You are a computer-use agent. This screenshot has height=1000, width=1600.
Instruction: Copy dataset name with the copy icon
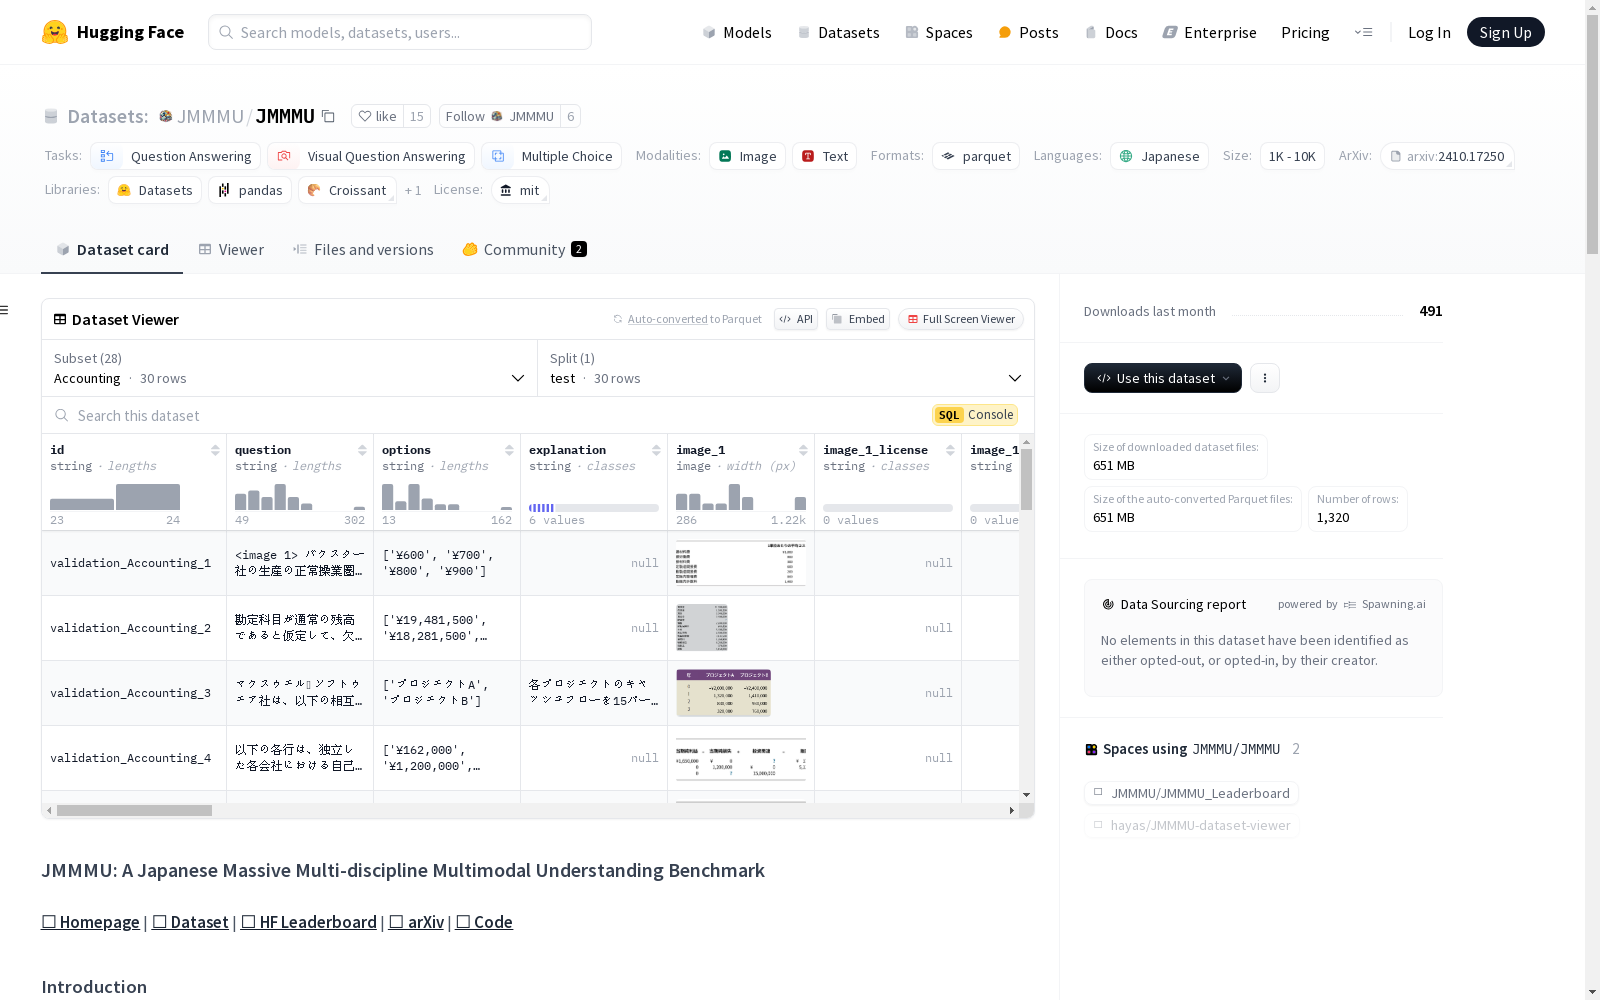click(328, 116)
